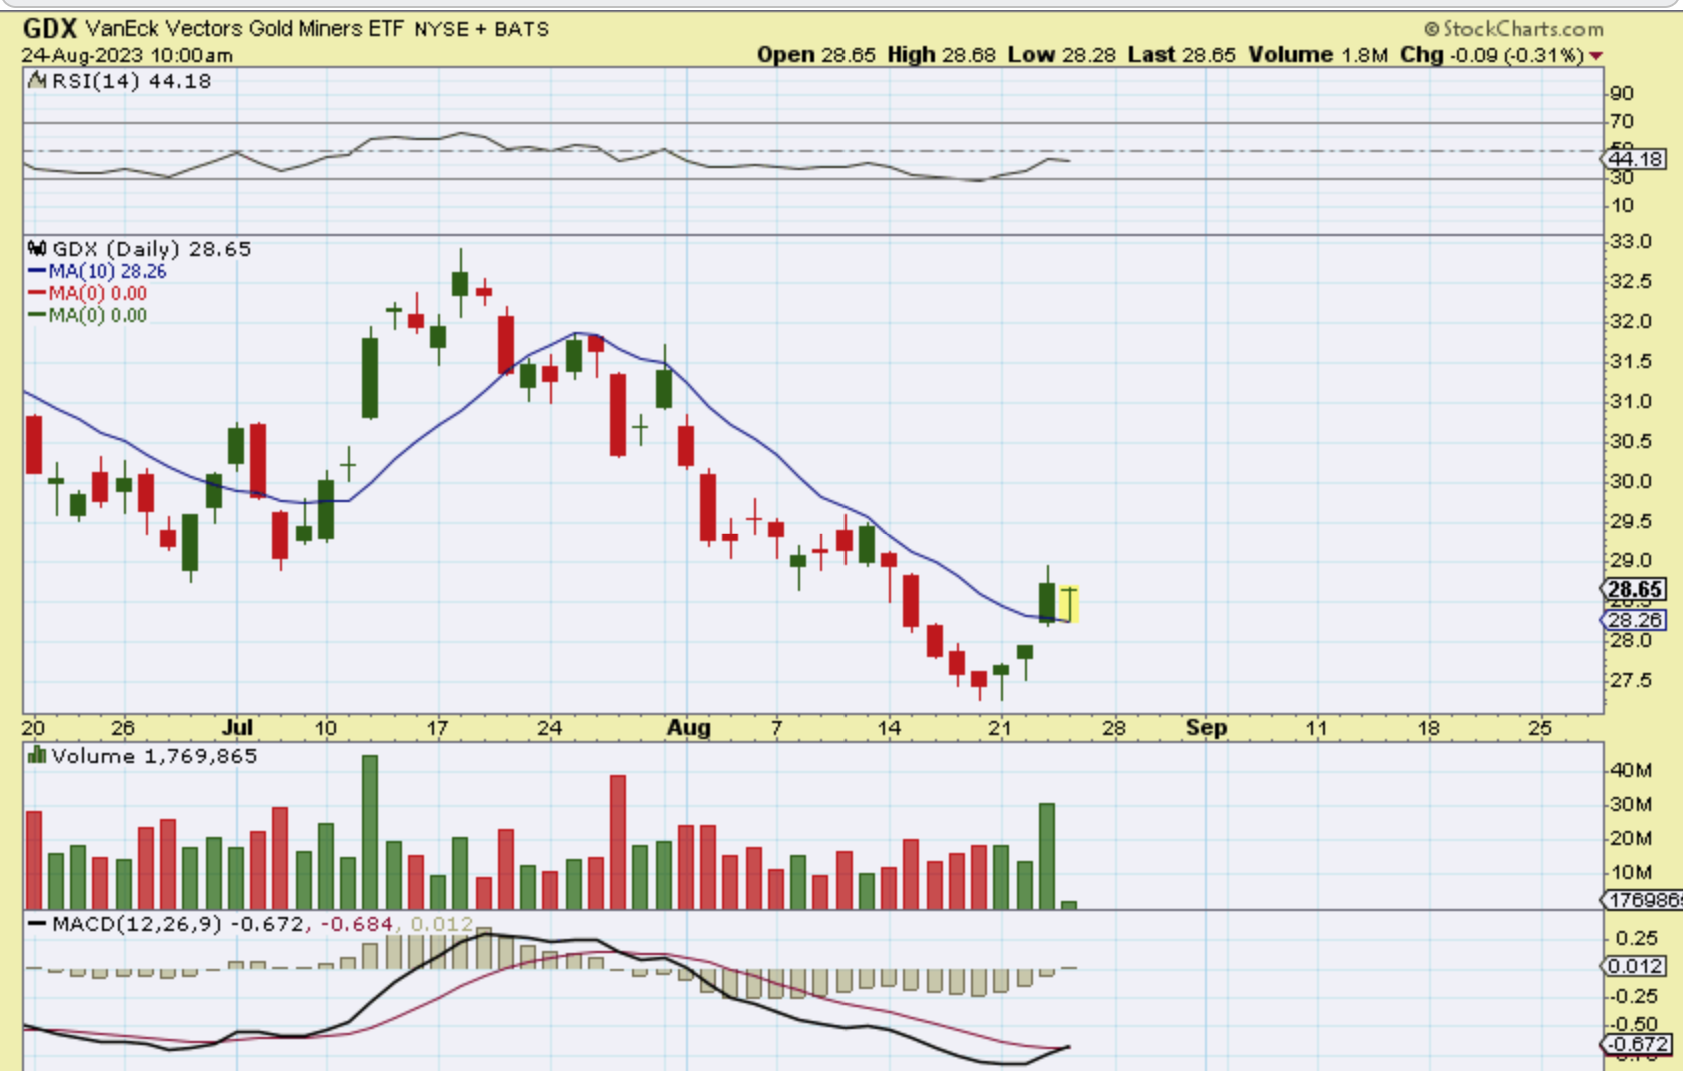The image size is (1683, 1071).
Task: Click the 28.65 last price tag on price axis
Action: [x=1635, y=589]
